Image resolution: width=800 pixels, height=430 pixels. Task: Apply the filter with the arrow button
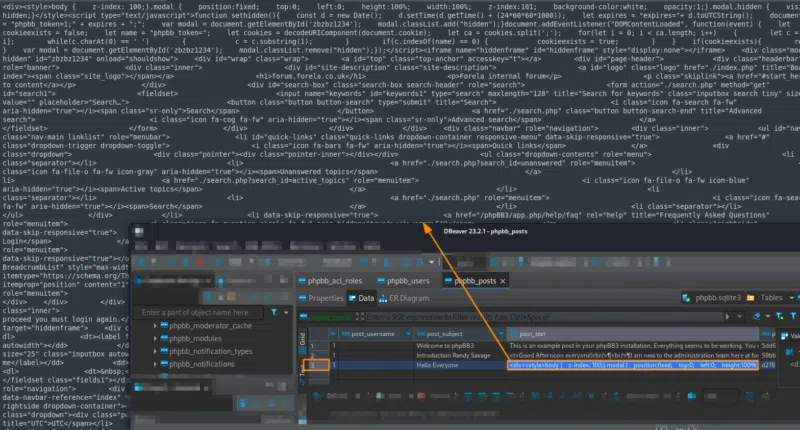pyautogui.click(x=728, y=317)
